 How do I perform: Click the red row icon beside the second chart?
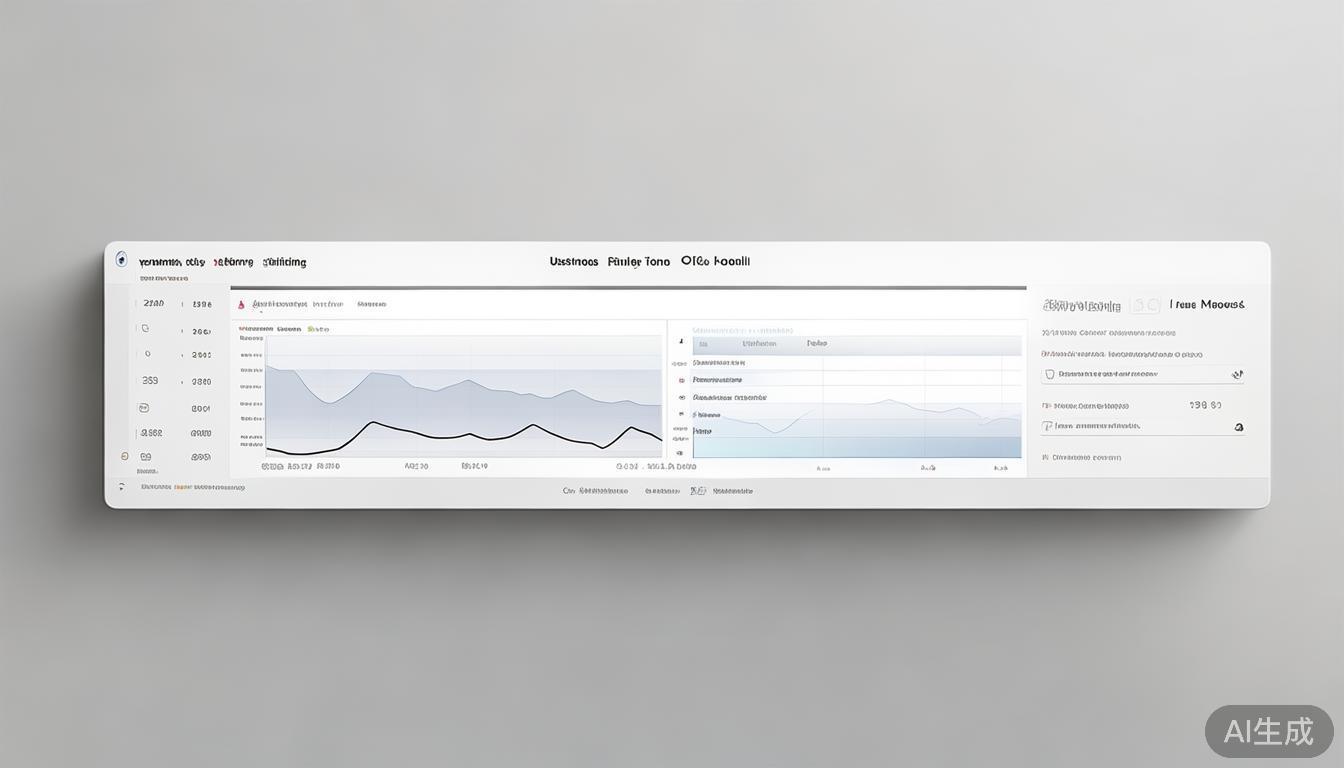681,380
